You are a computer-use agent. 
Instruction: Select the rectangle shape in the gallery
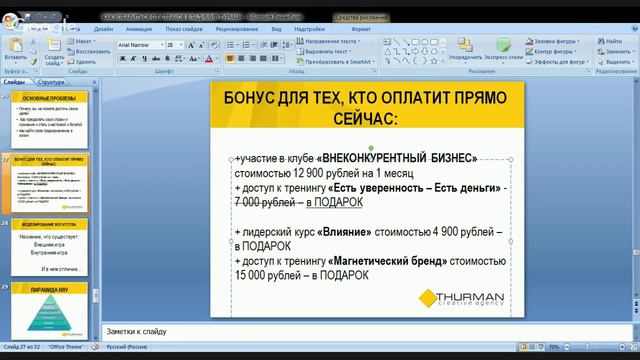416,42
